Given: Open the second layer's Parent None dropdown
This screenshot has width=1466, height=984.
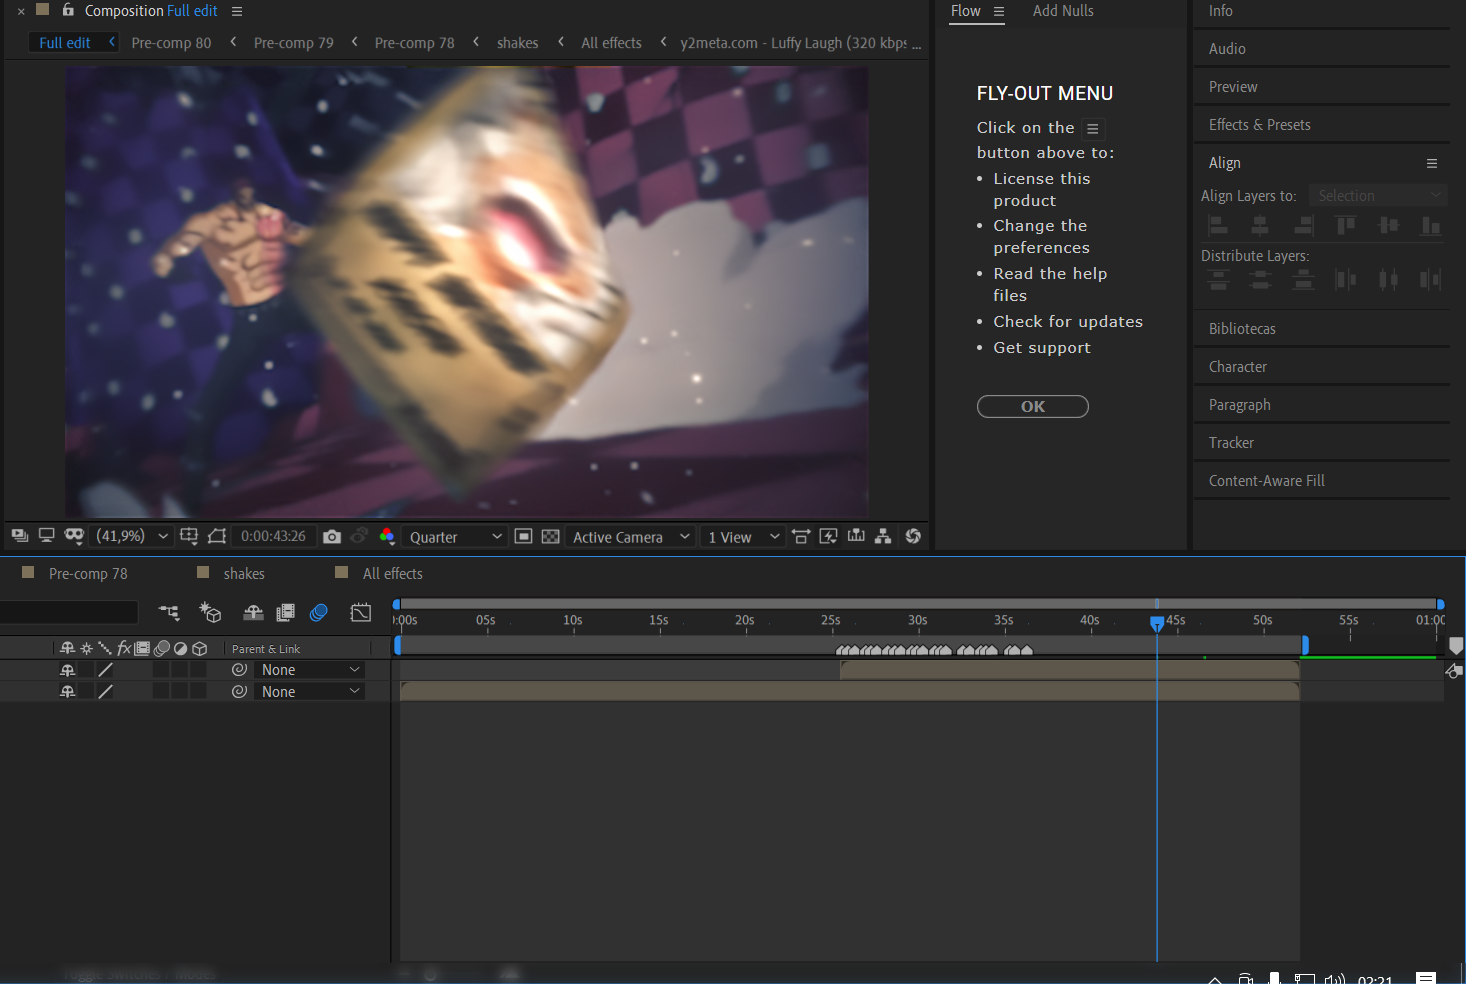Looking at the screenshot, I should (310, 692).
